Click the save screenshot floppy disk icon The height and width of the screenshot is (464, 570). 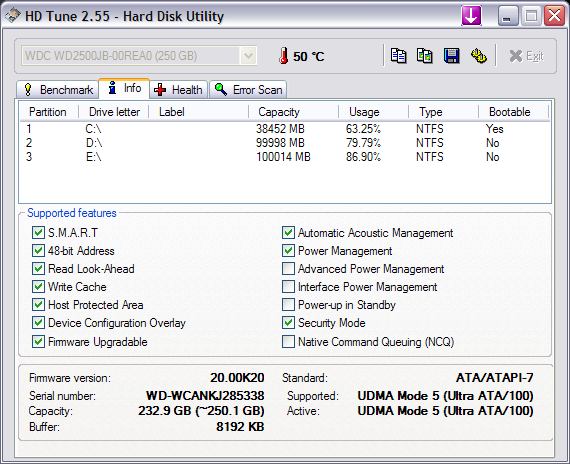click(x=451, y=56)
